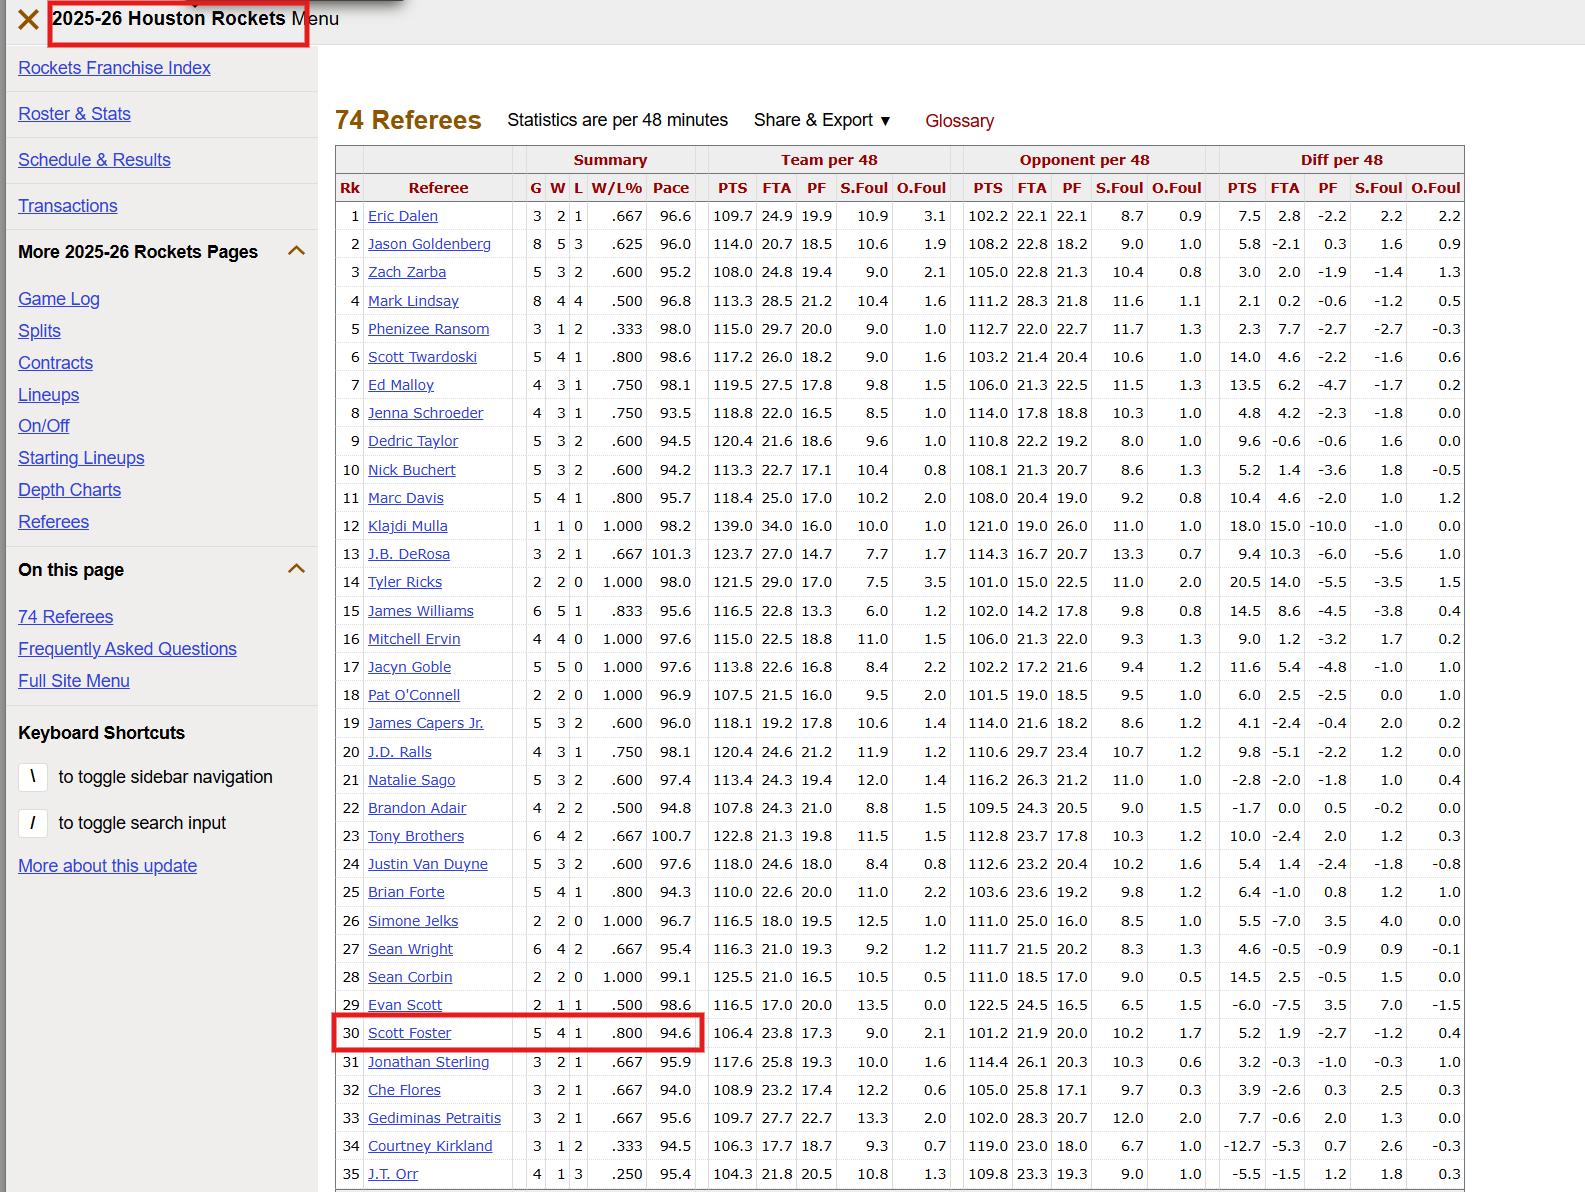
Task: Open the Share & Export dropdown
Action: coord(822,120)
